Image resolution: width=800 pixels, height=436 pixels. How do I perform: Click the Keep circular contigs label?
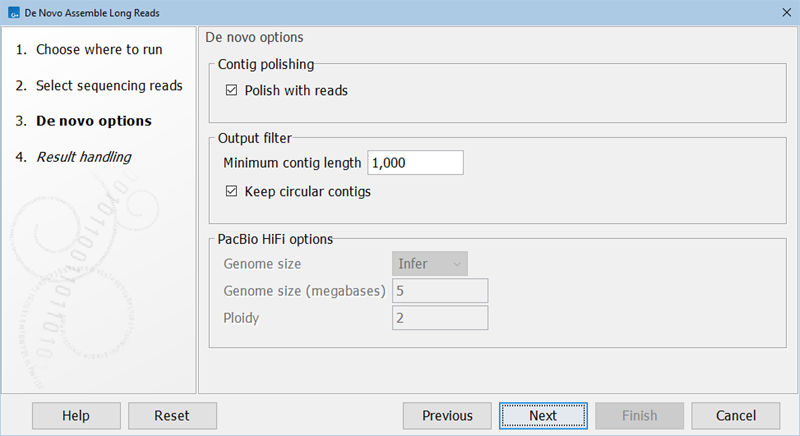pyautogui.click(x=307, y=192)
